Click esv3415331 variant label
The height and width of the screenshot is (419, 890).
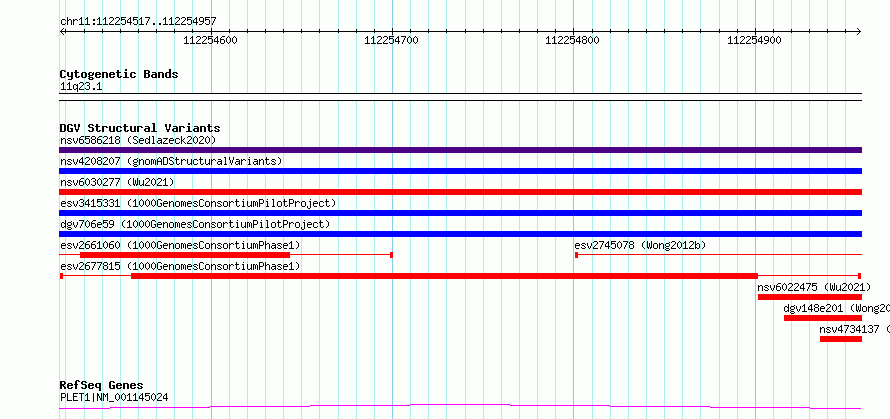[x=198, y=203]
